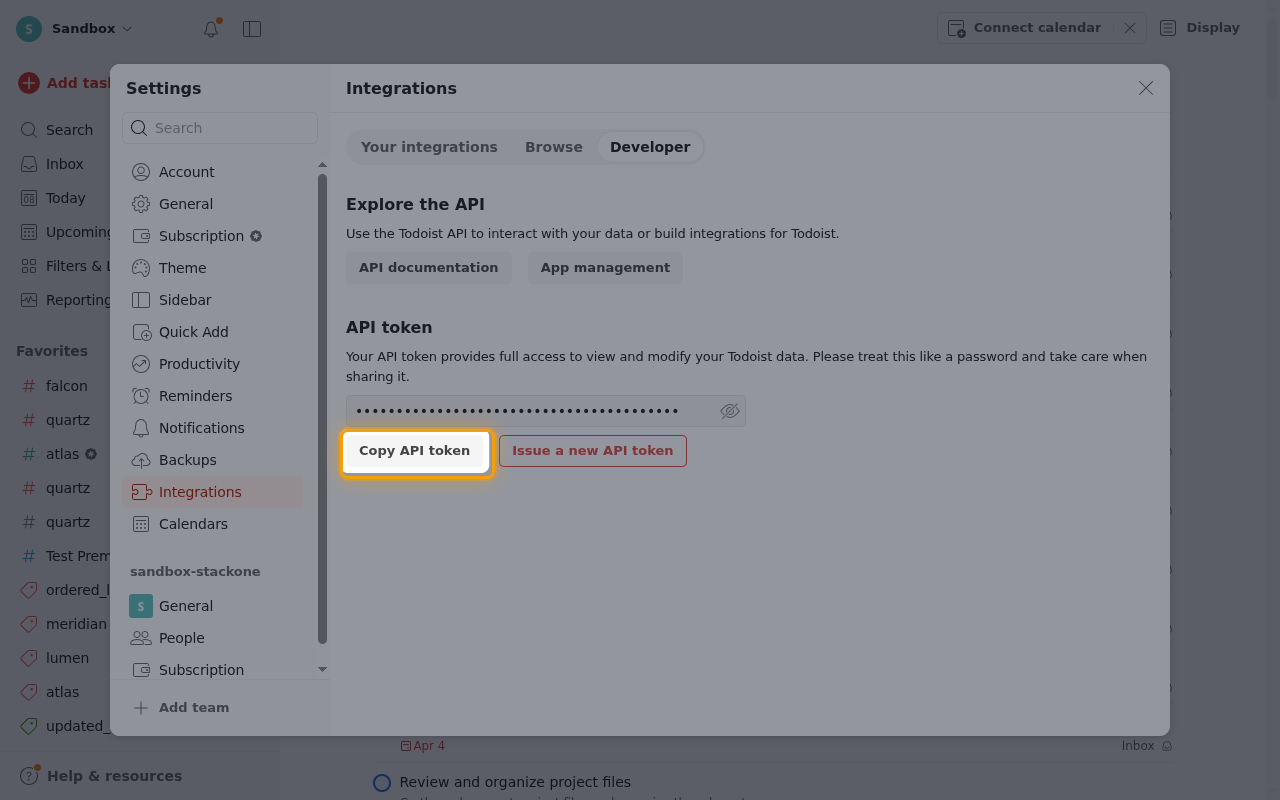Click the plus icon beside Add team
The width and height of the screenshot is (1280, 800).
tap(141, 708)
